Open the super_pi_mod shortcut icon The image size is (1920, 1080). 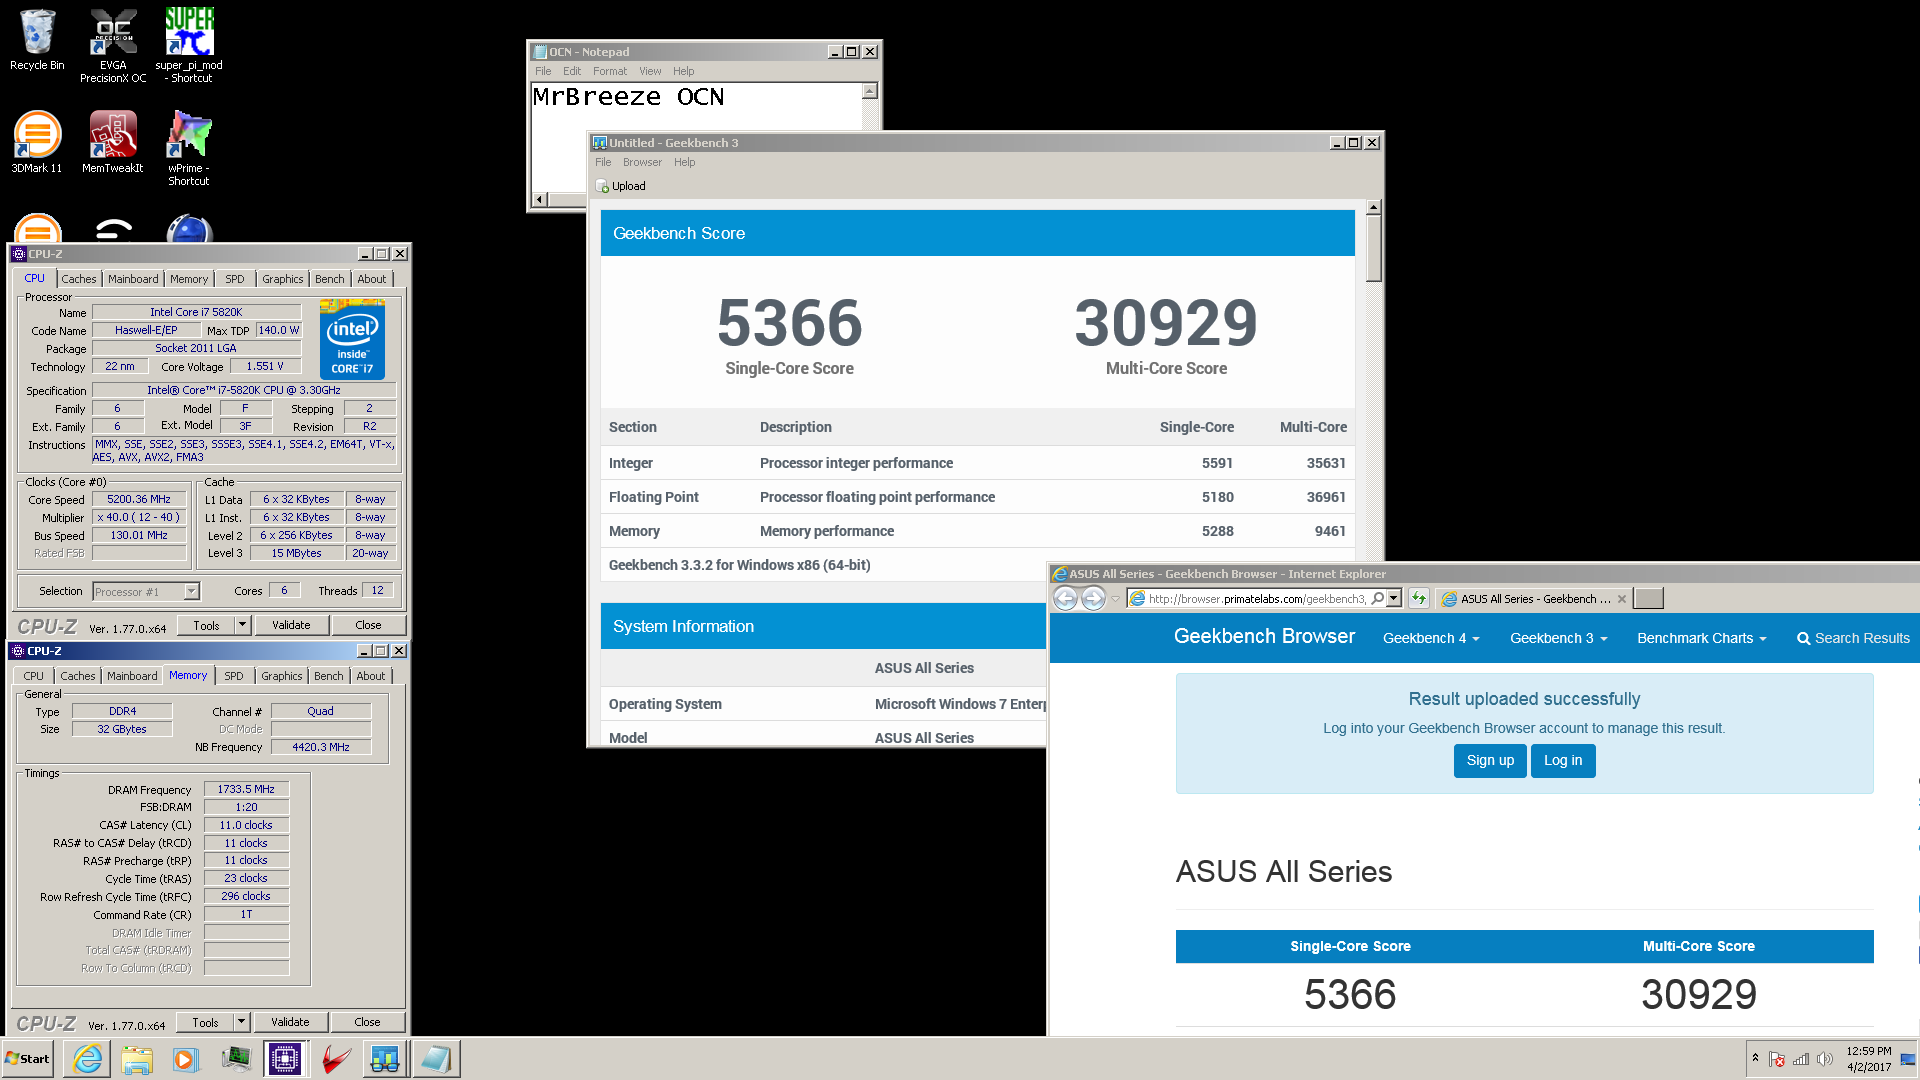pyautogui.click(x=189, y=45)
